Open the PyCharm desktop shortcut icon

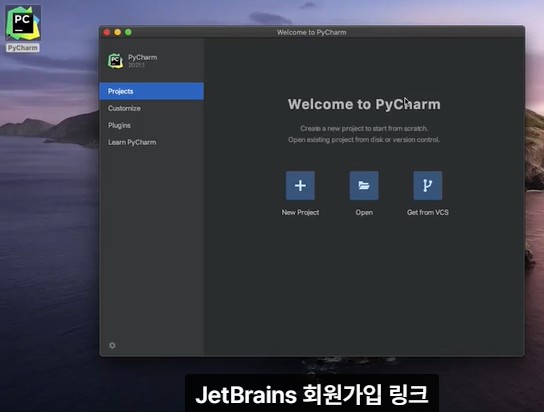tap(23, 23)
